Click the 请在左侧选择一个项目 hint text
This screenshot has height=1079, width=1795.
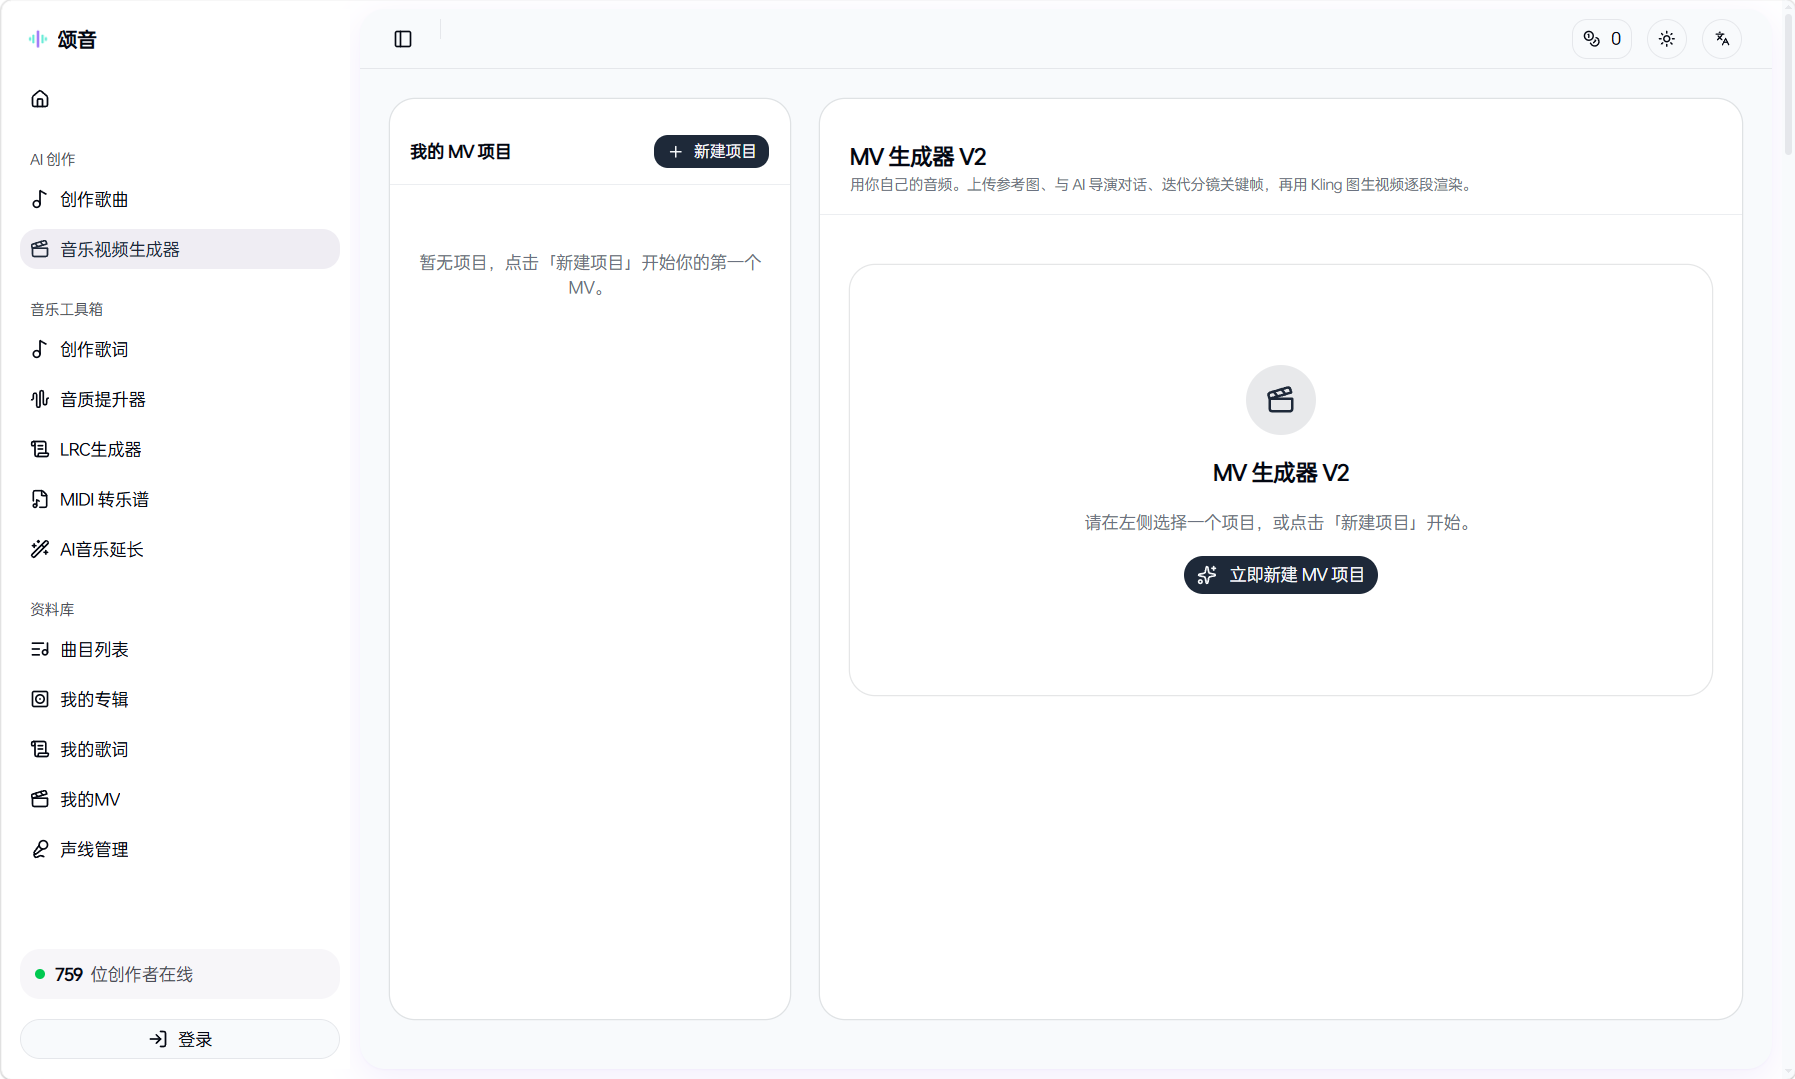click(x=1280, y=522)
